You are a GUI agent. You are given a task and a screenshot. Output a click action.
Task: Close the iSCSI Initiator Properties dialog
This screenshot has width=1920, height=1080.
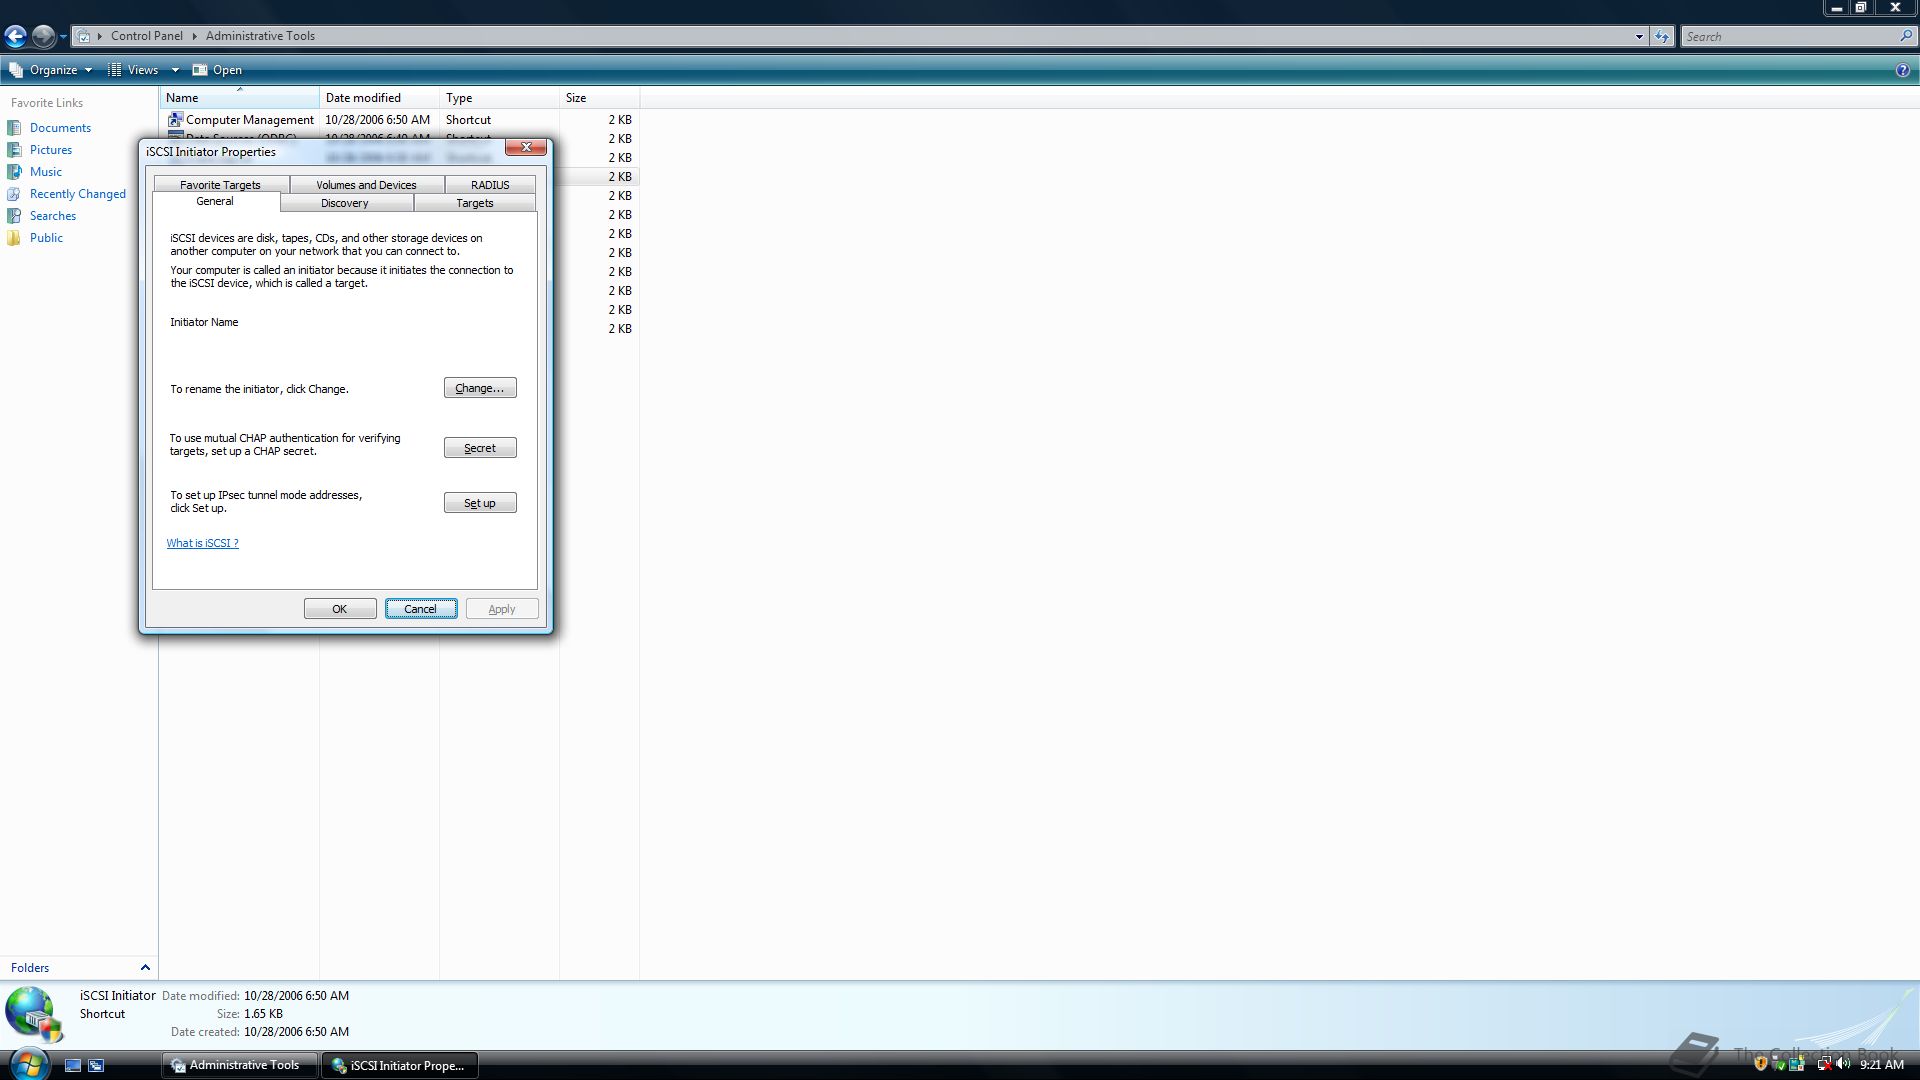coord(526,148)
